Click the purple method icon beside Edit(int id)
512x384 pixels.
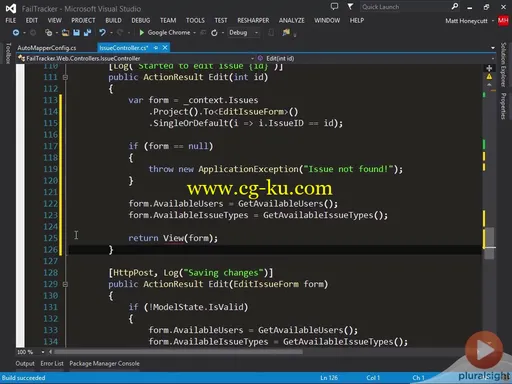point(261,58)
